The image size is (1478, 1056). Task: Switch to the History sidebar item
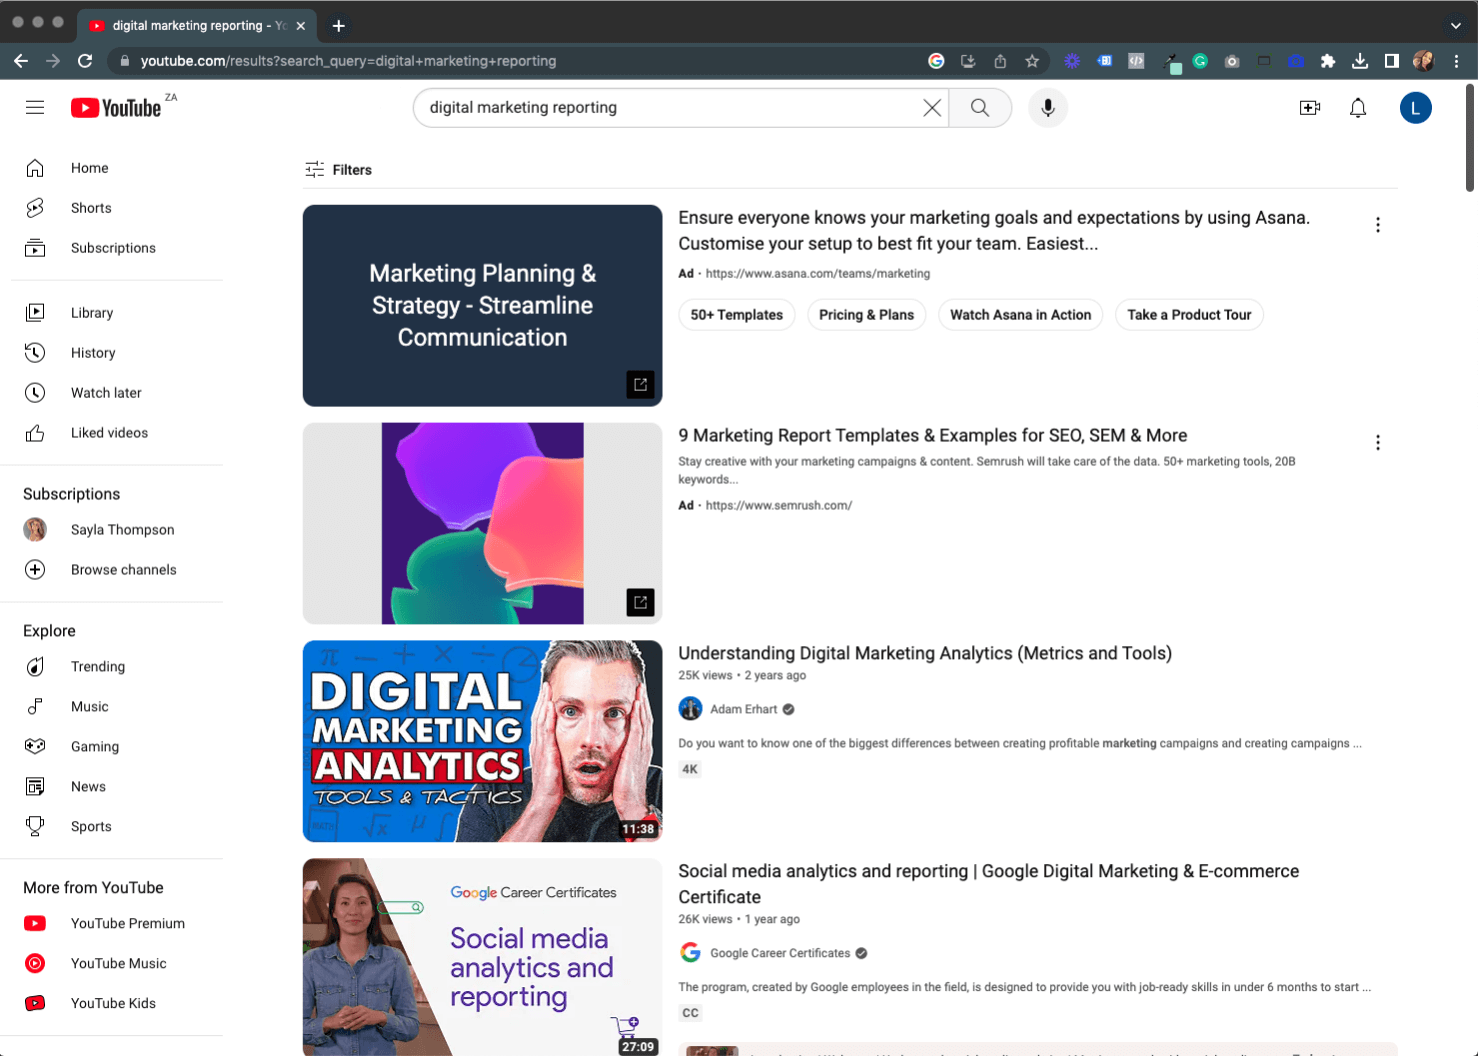[x=93, y=352]
